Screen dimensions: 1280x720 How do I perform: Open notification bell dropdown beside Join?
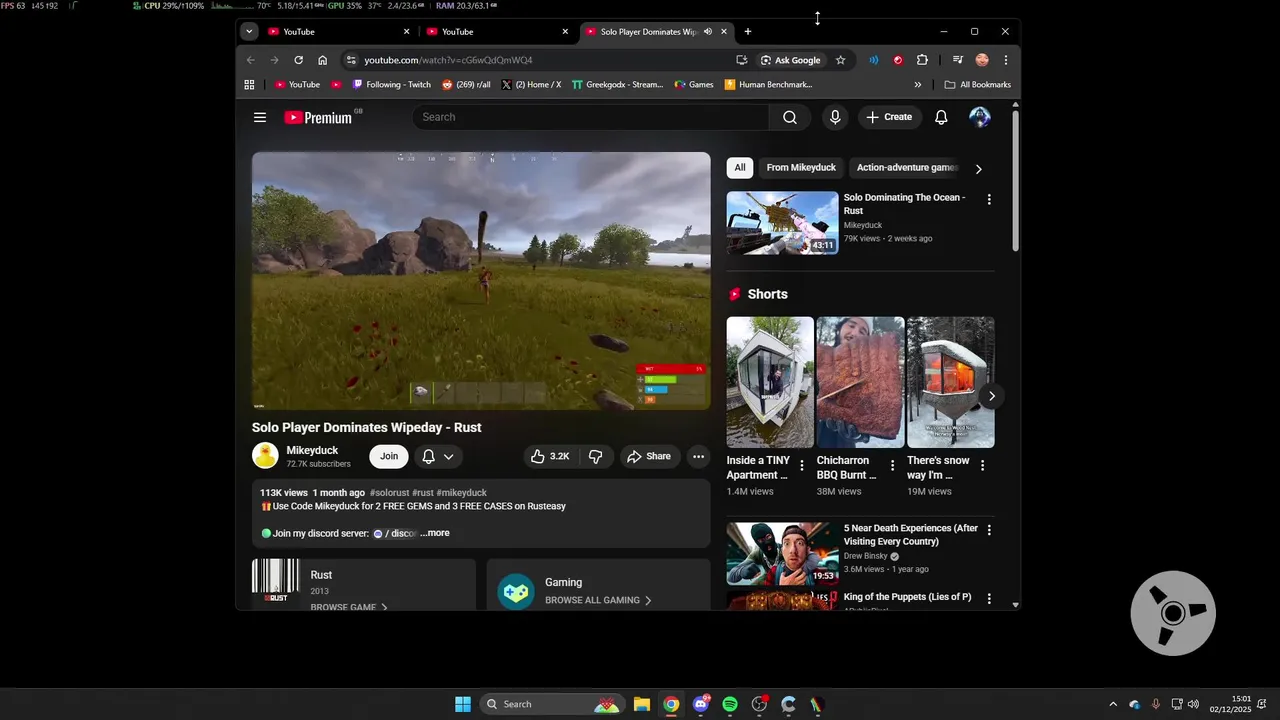click(x=437, y=456)
